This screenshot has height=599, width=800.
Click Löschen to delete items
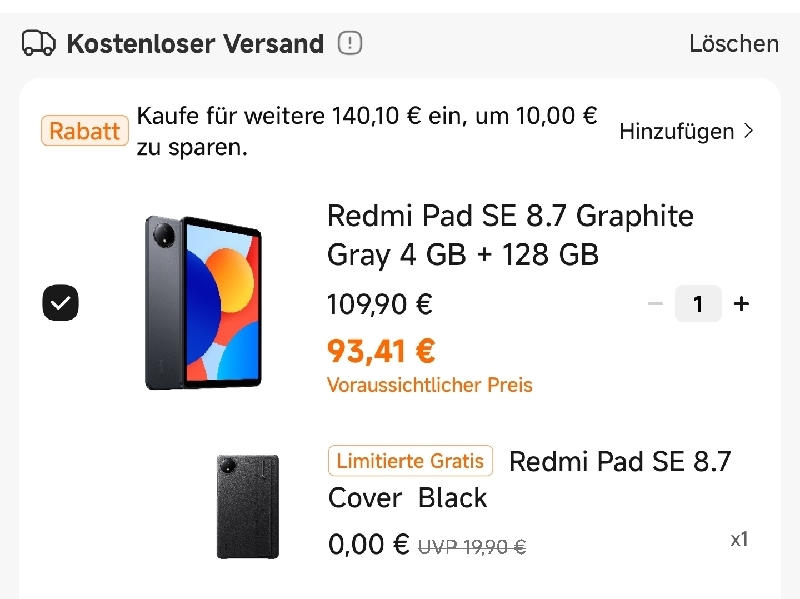click(734, 44)
